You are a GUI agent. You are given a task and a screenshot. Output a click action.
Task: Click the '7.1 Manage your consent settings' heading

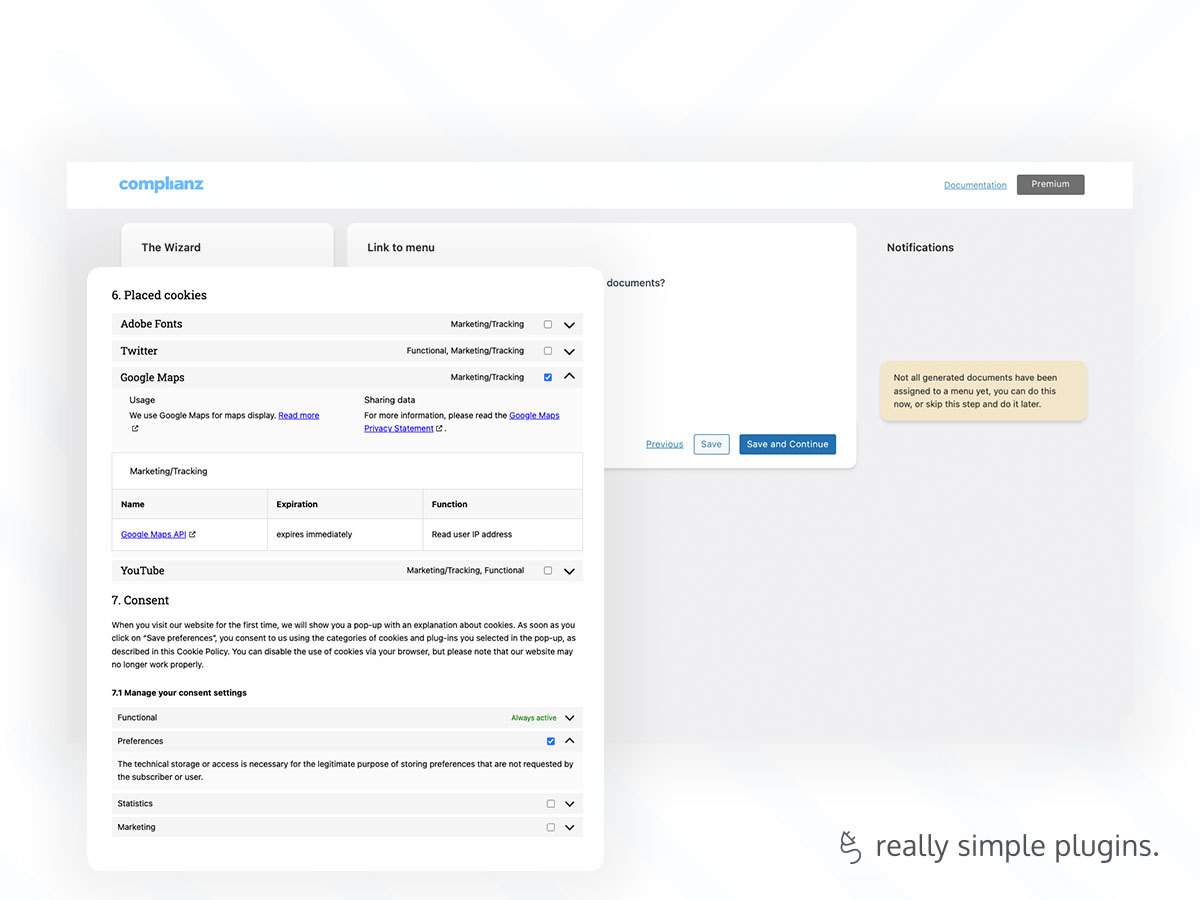point(179,693)
